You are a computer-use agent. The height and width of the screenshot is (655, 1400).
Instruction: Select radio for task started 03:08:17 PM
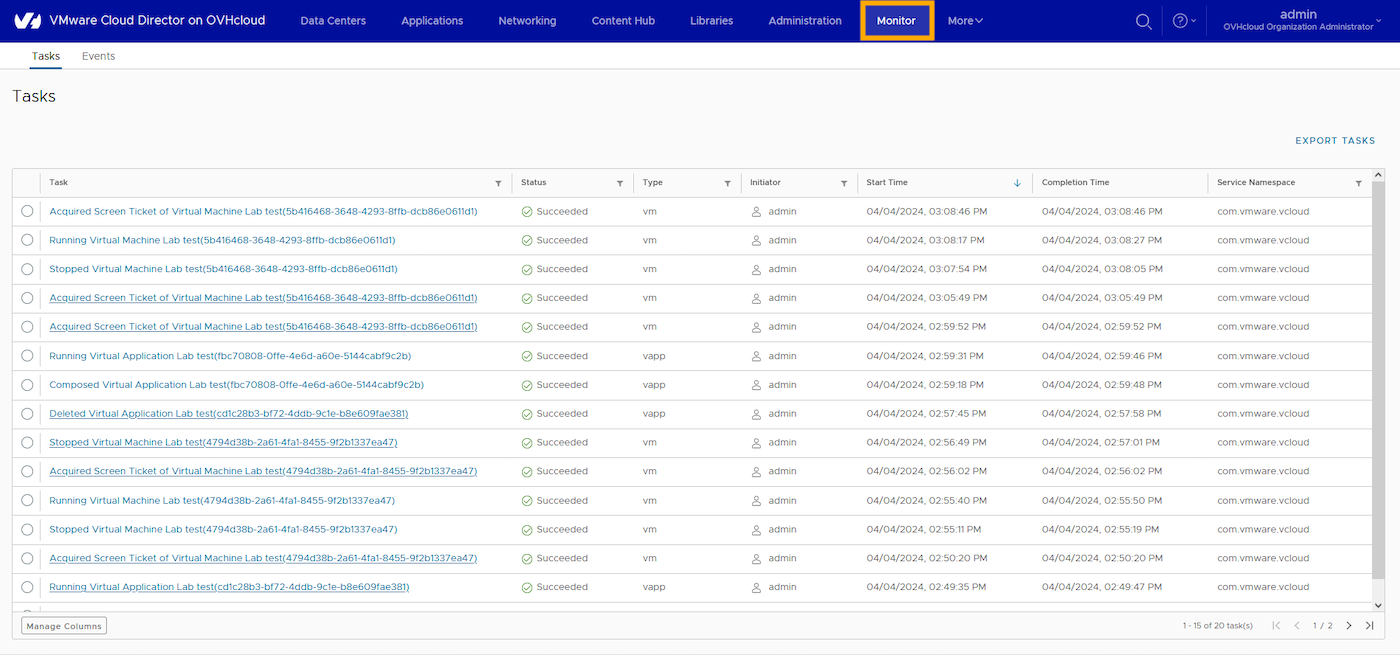[27, 241]
